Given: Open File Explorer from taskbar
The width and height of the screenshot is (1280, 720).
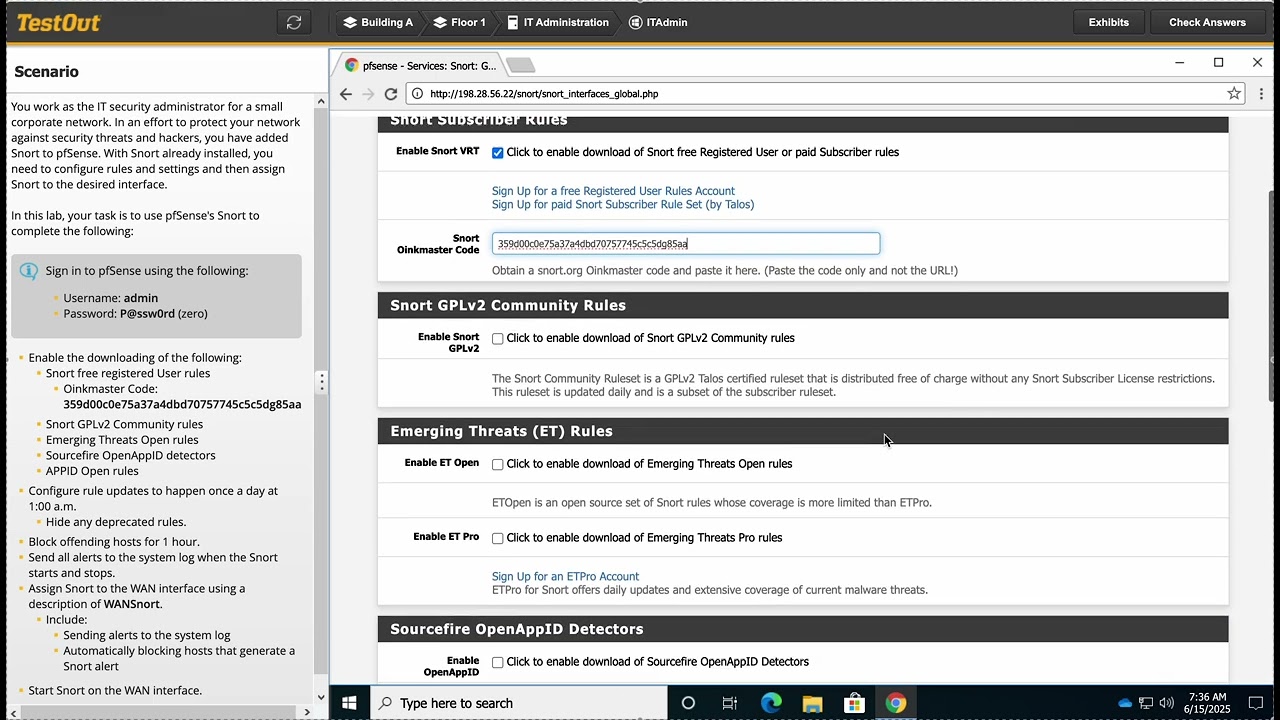Looking at the screenshot, I should 812,703.
